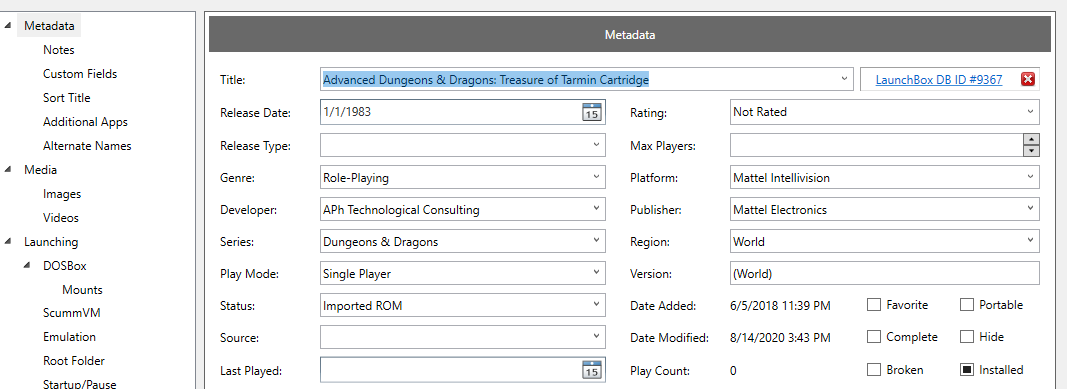Select Metadata in the sidebar tree
The image size is (1067, 389).
tap(49, 26)
